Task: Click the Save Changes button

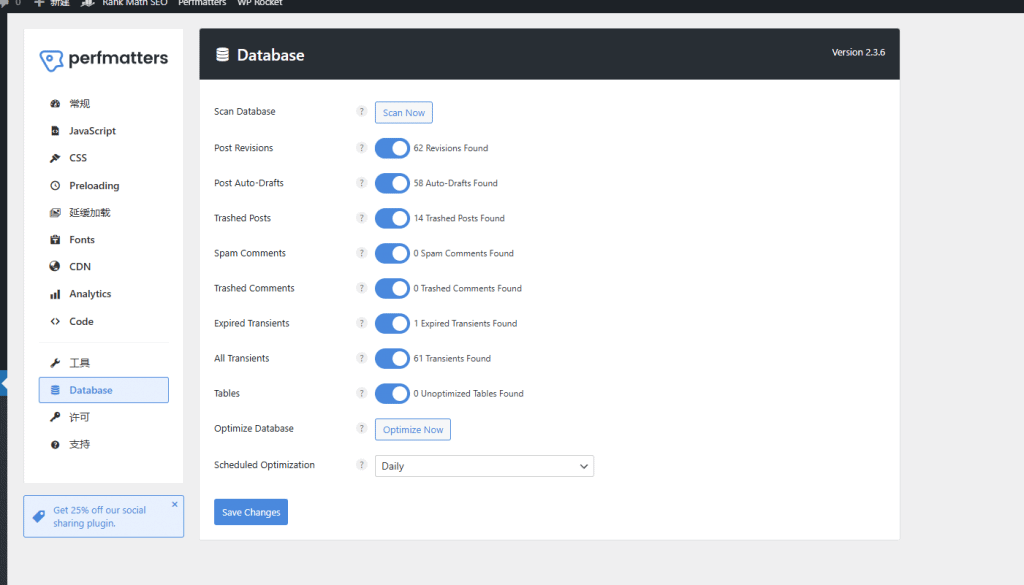Action: pos(251,512)
